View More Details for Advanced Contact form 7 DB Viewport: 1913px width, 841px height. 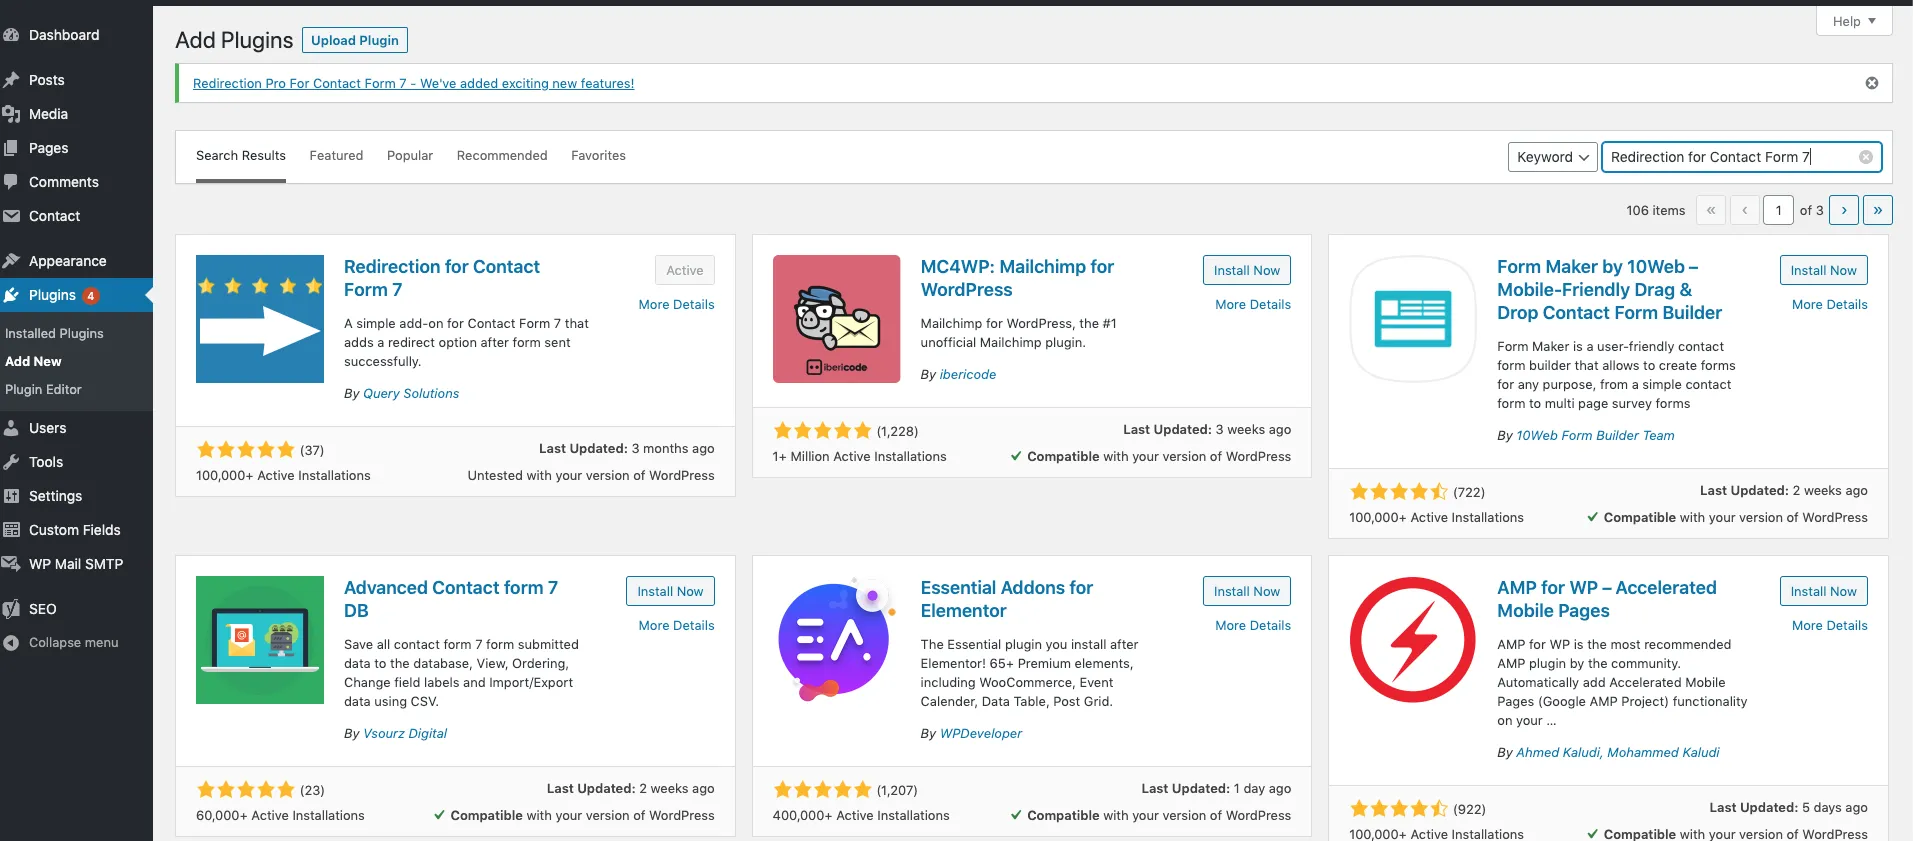point(676,626)
